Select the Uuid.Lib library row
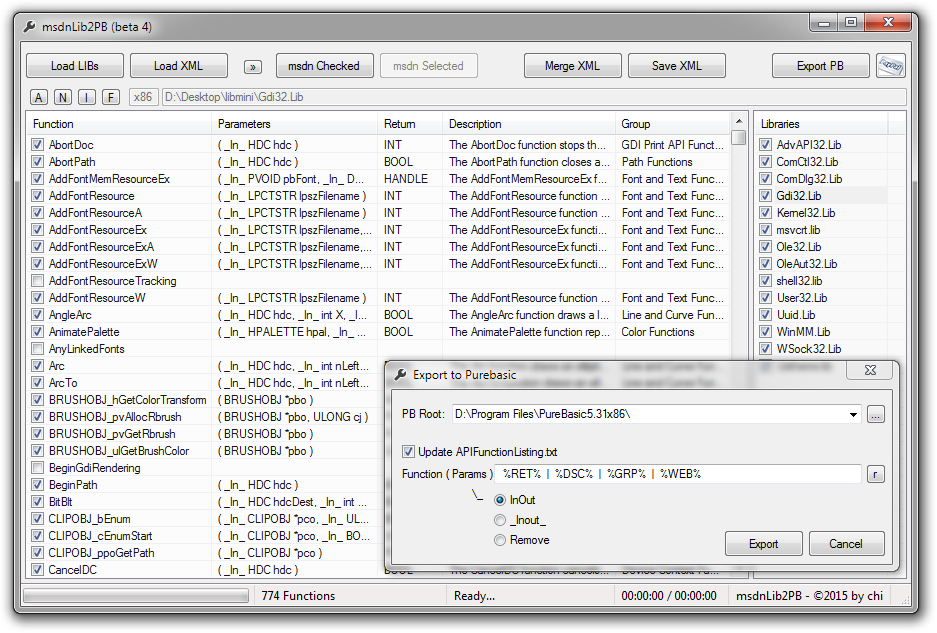The image size is (937, 633). coord(823,315)
